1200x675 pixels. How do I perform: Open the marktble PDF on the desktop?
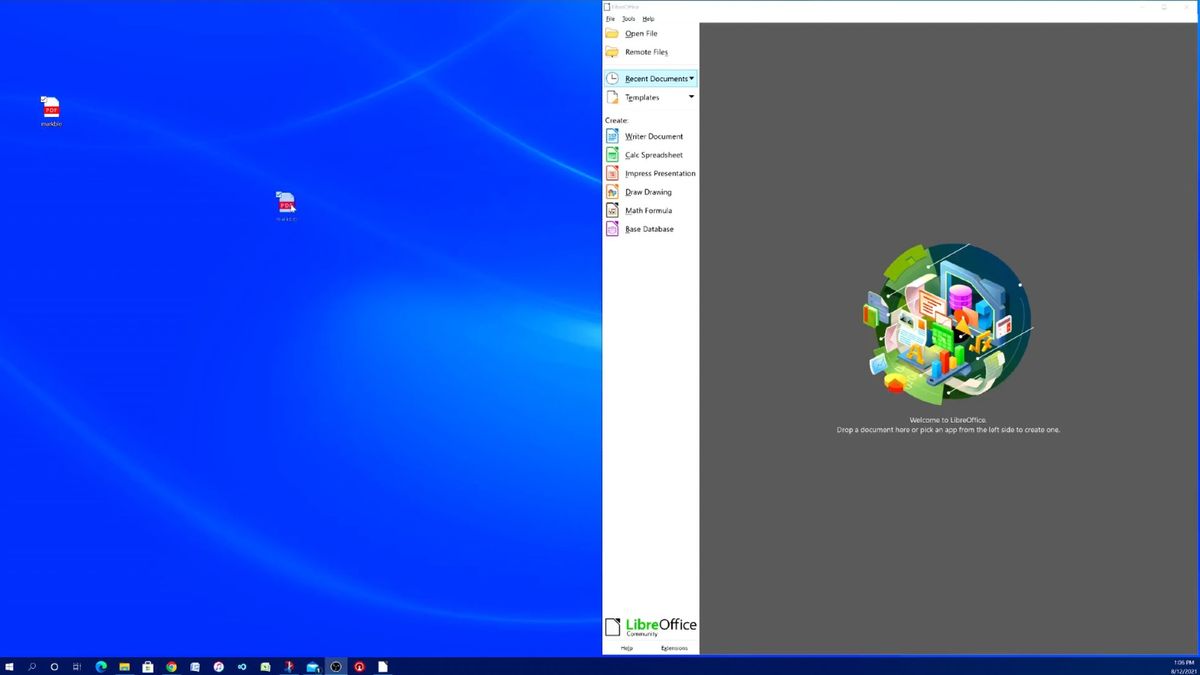pos(51,110)
